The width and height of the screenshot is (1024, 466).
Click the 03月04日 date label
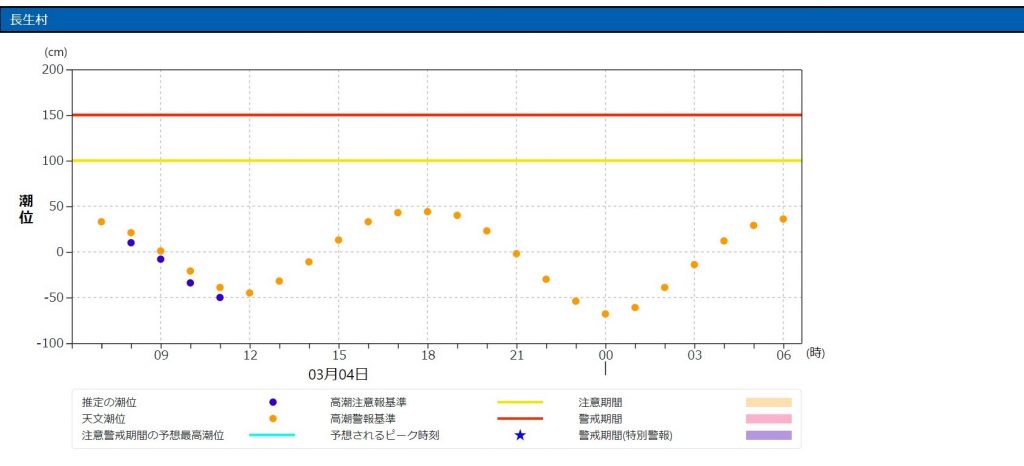click(x=338, y=374)
